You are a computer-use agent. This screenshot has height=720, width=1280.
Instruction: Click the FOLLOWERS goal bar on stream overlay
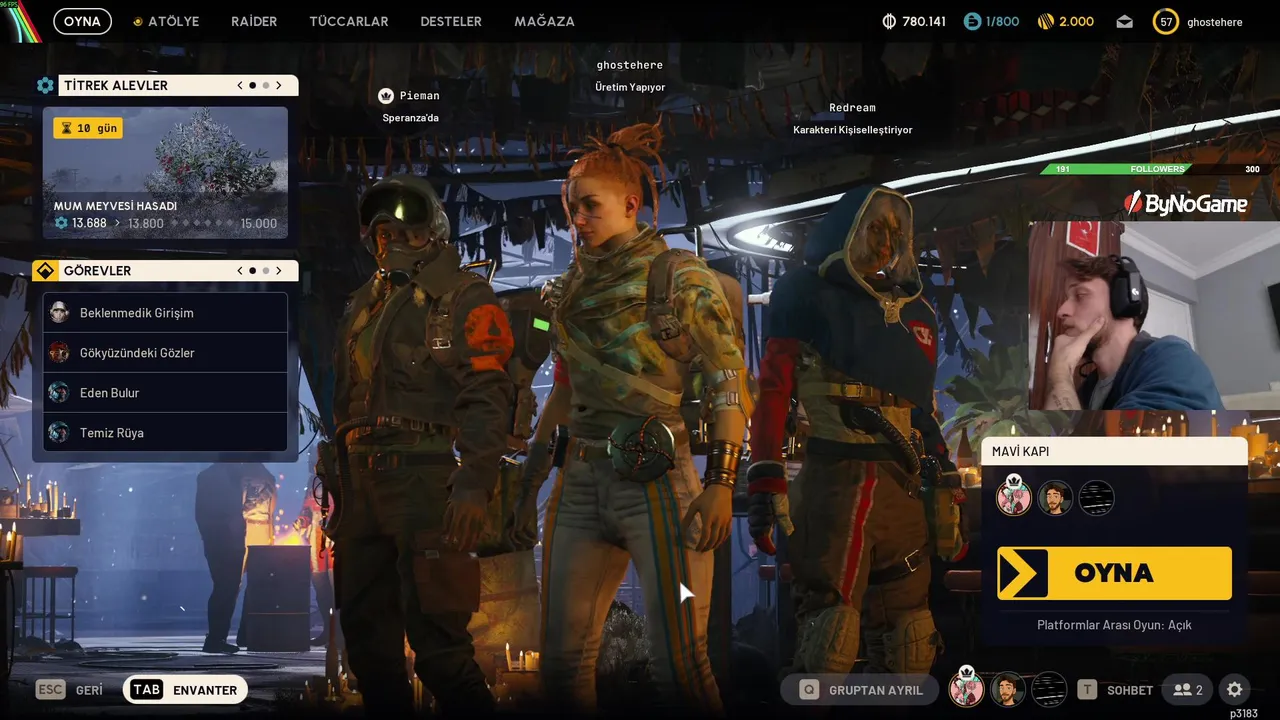[1158, 169]
